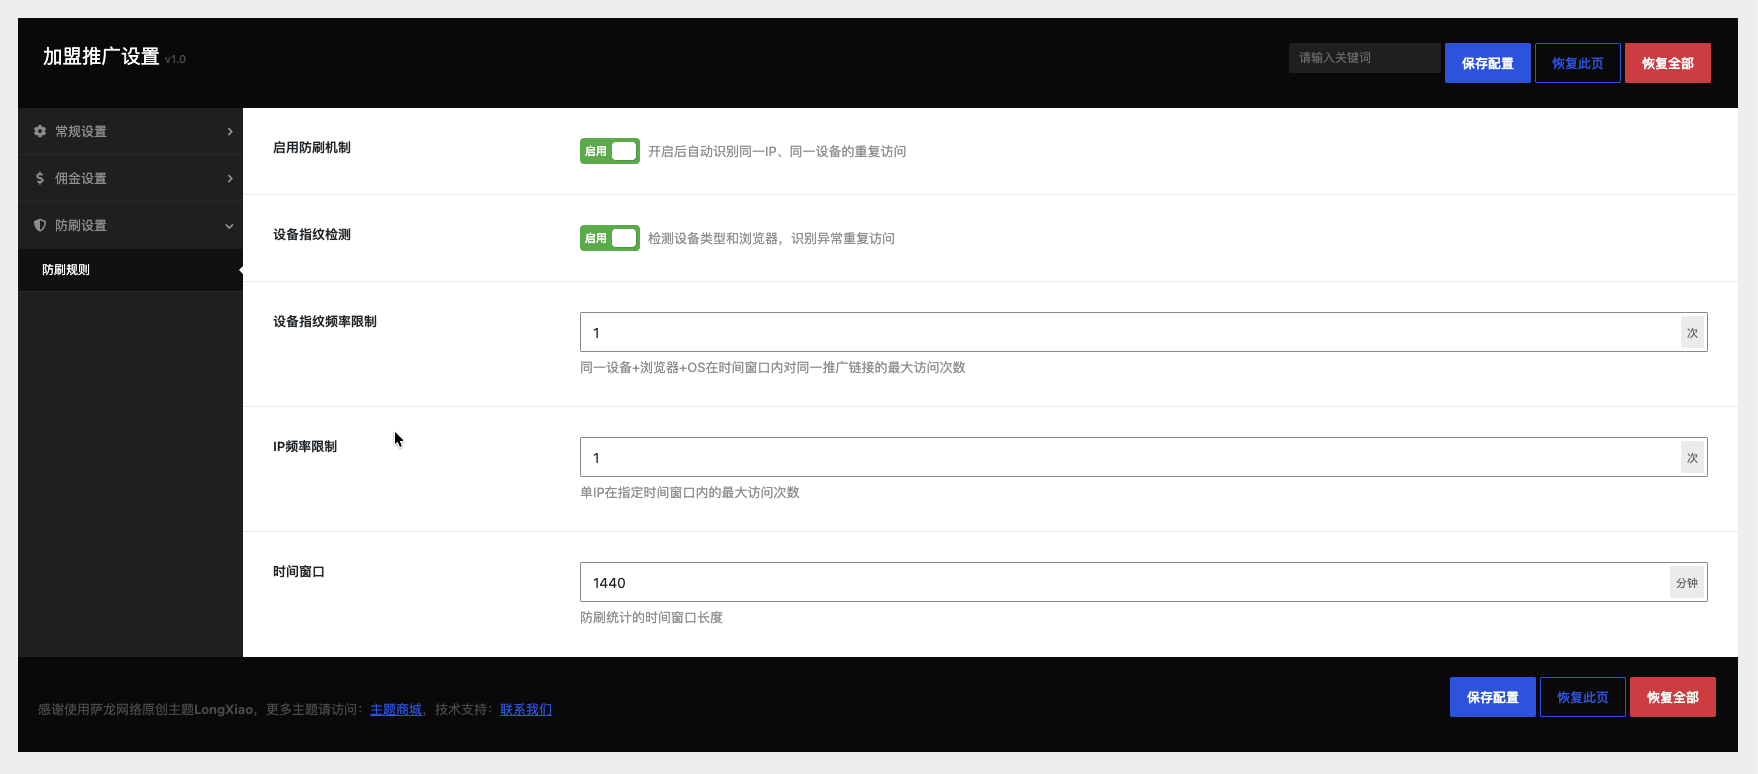Viewport: 1758px width, 774px height.
Task: Click the v1.0 version label
Action: coord(175,59)
